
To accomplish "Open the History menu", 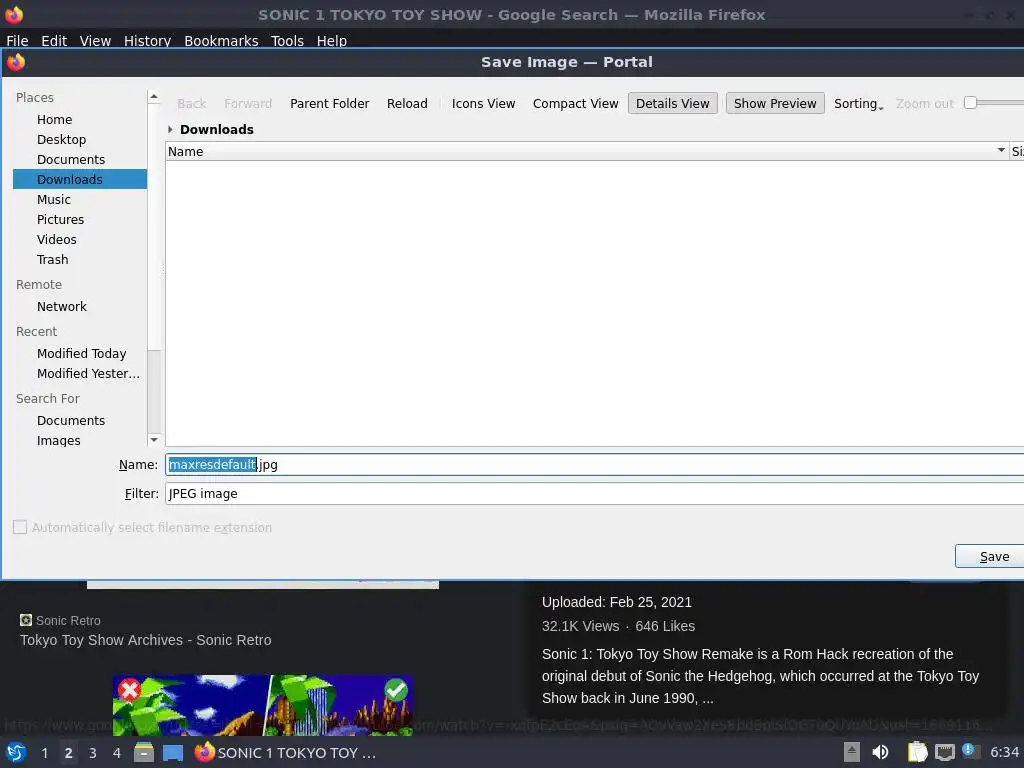I will [x=148, y=40].
